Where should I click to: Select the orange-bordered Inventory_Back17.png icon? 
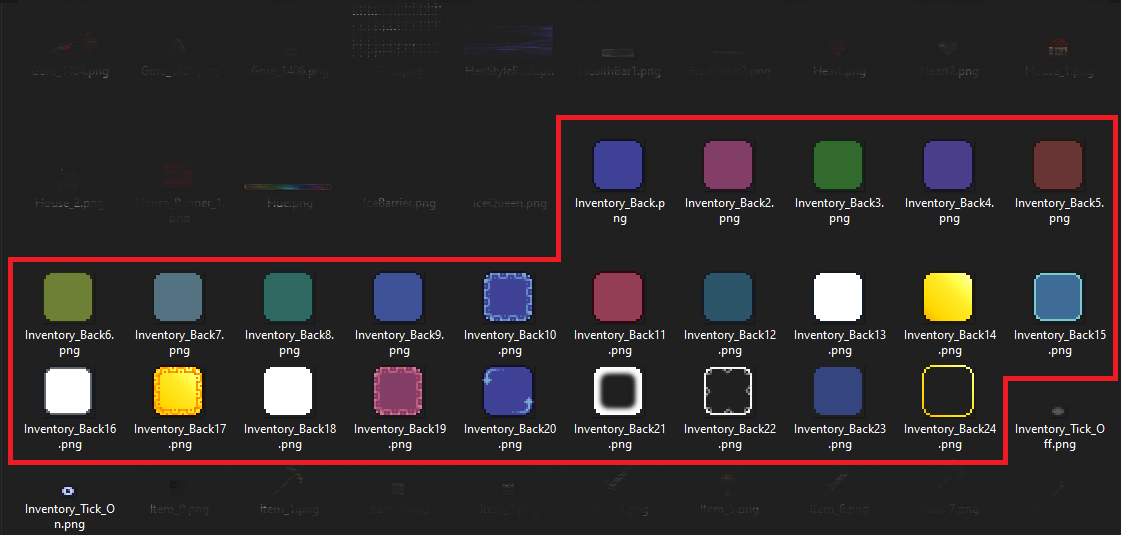point(178,391)
